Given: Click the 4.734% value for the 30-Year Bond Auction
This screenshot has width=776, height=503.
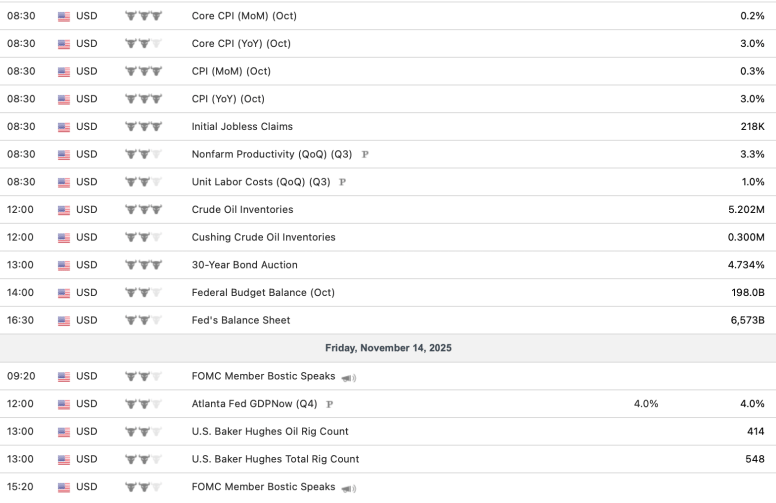Looking at the screenshot, I should click(745, 265).
